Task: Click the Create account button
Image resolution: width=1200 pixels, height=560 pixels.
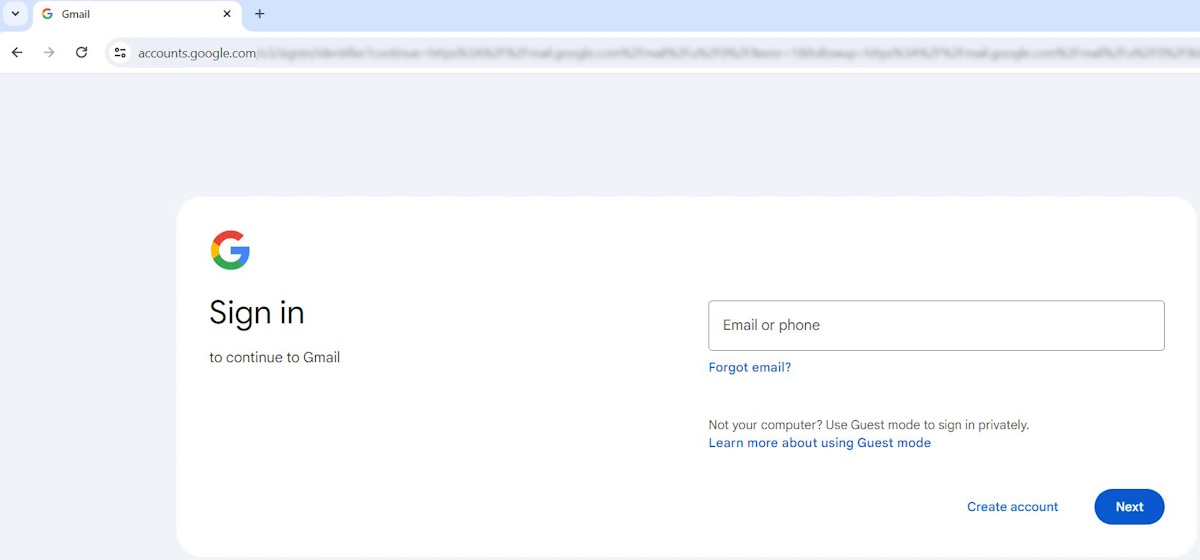Action: pos(1012,507)
